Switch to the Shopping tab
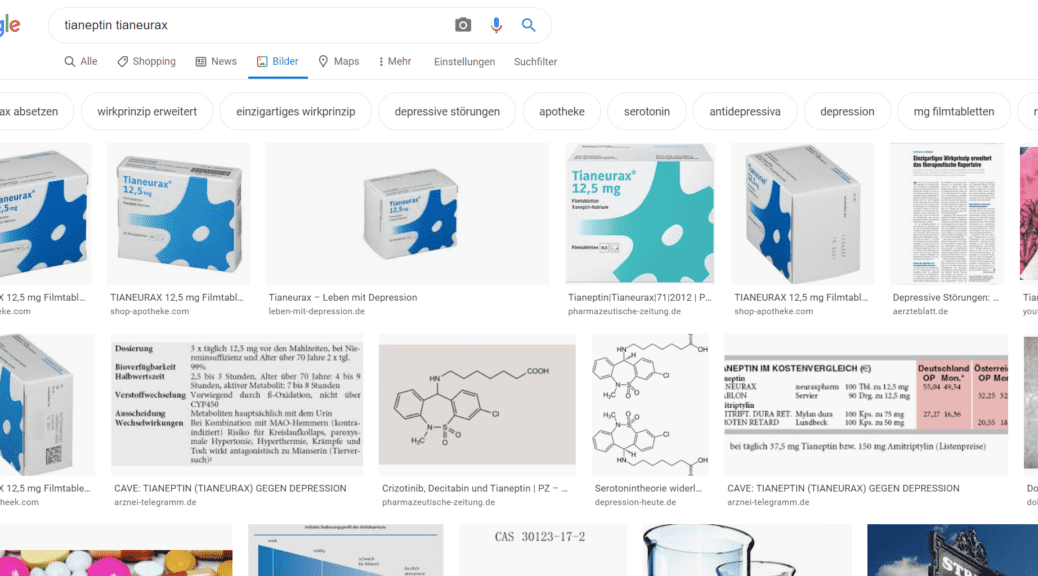Image resolution: width=1038 pixels, height=576 pixels. tap(146, 62)
